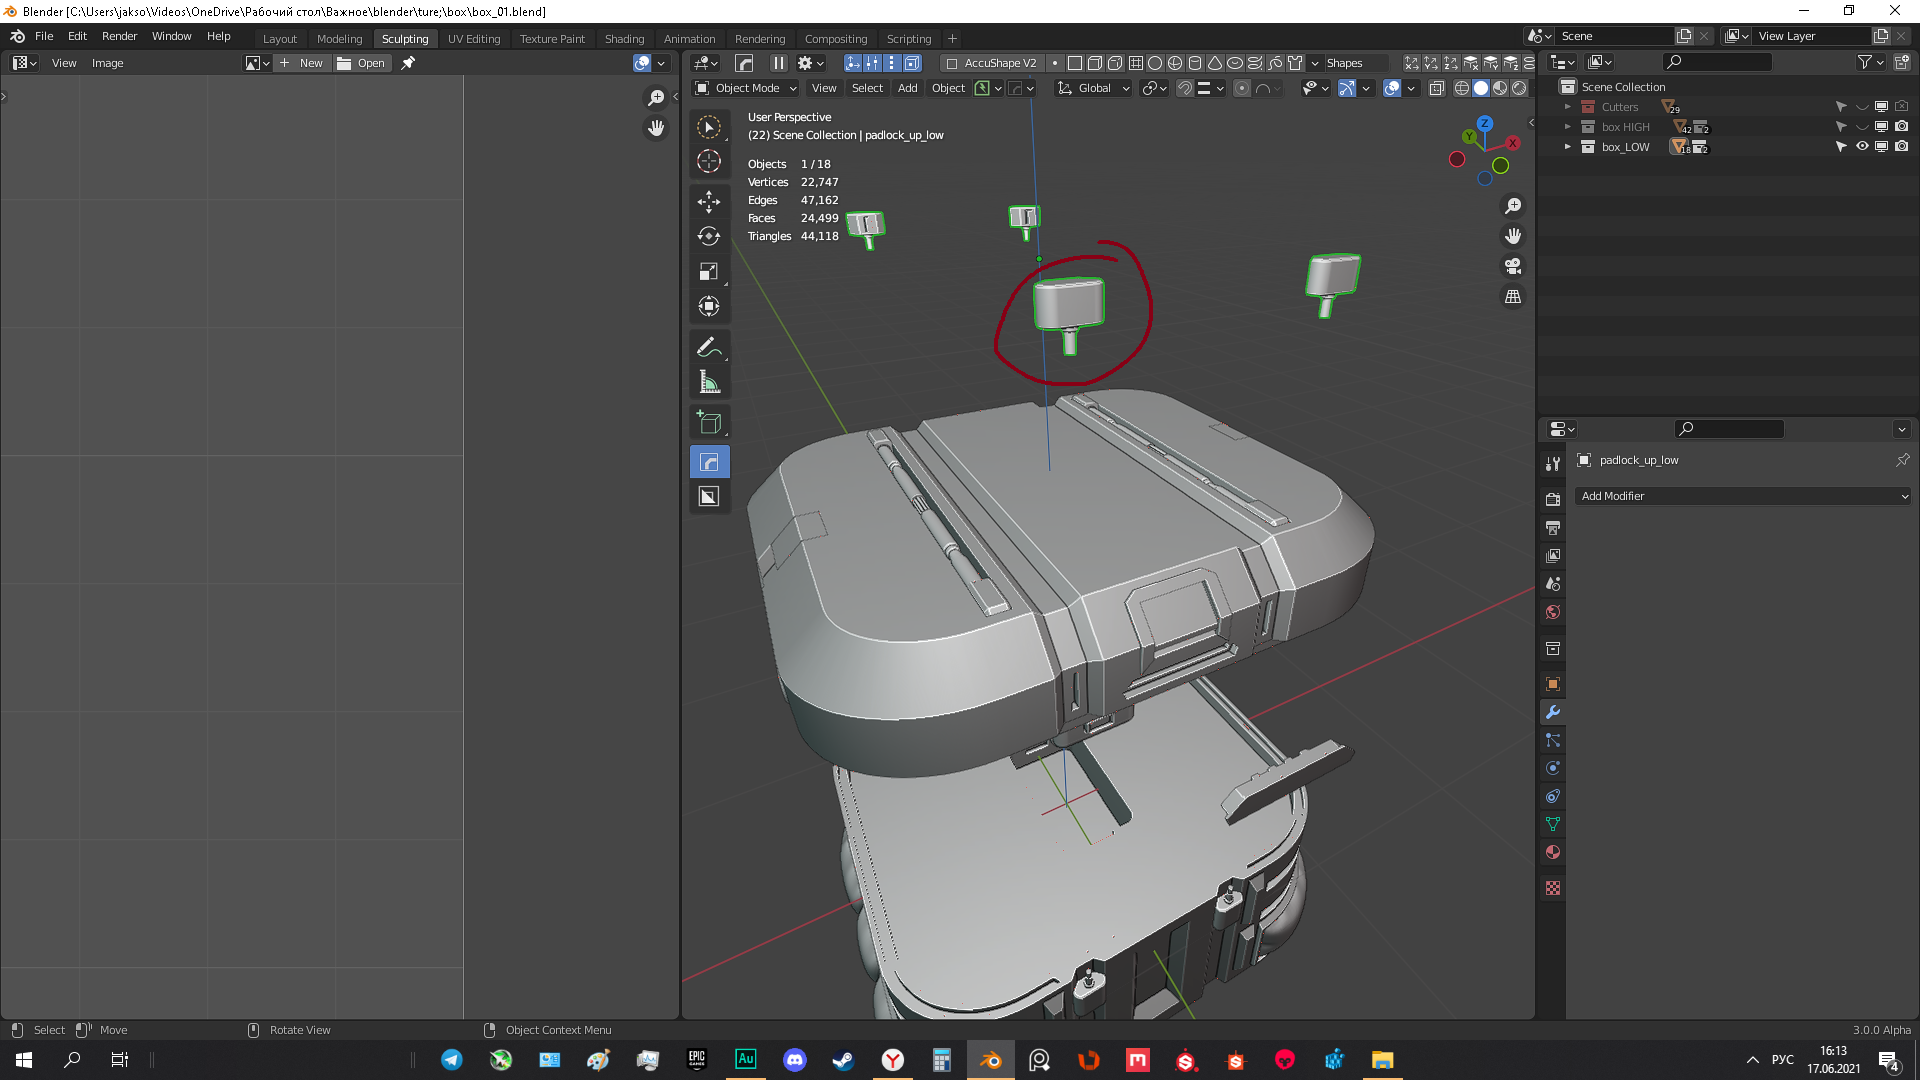Select the 3D Cursor tool
The image size is (1920, 1080).
click(709, 161)
